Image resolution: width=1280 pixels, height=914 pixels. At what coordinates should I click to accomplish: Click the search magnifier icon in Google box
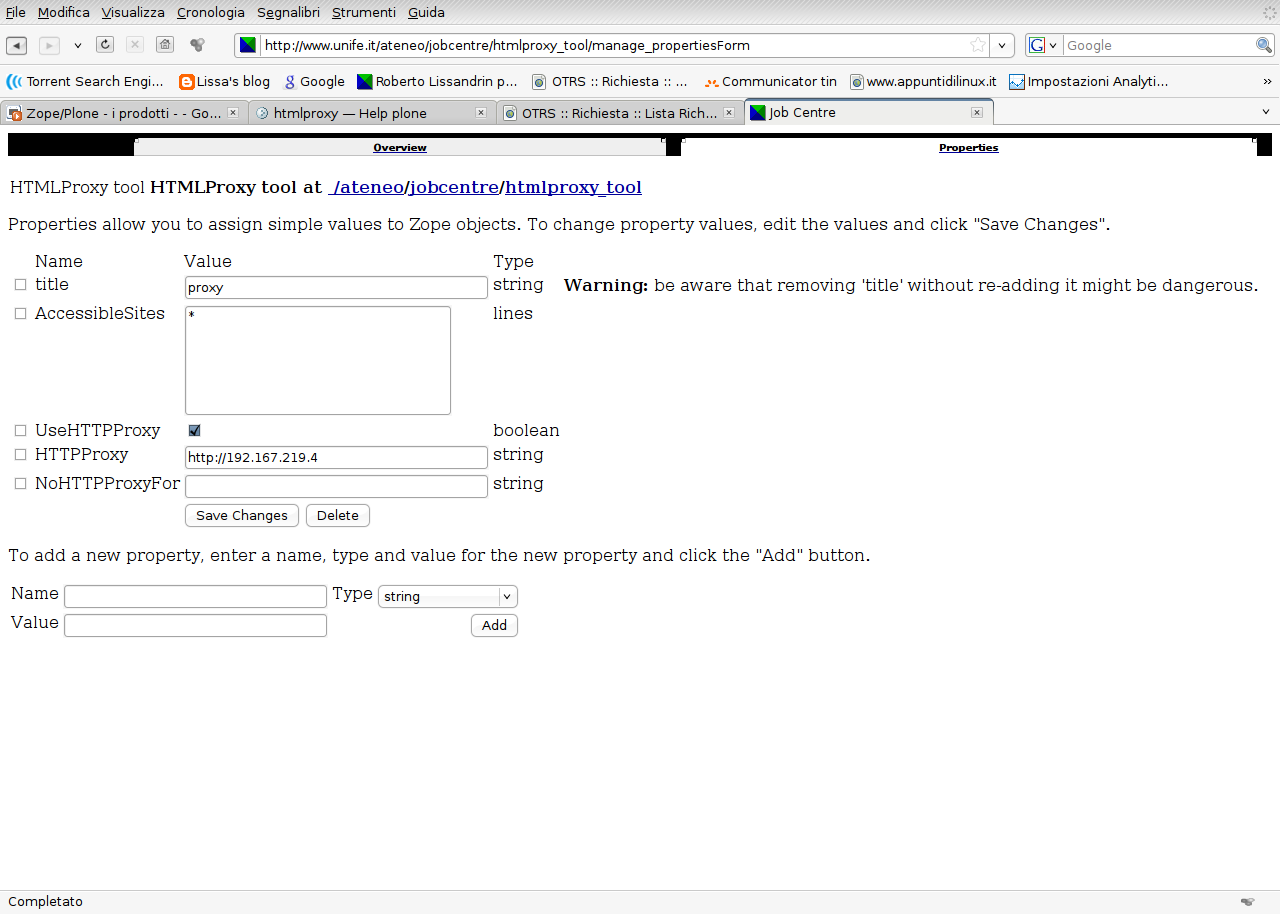1264,45
